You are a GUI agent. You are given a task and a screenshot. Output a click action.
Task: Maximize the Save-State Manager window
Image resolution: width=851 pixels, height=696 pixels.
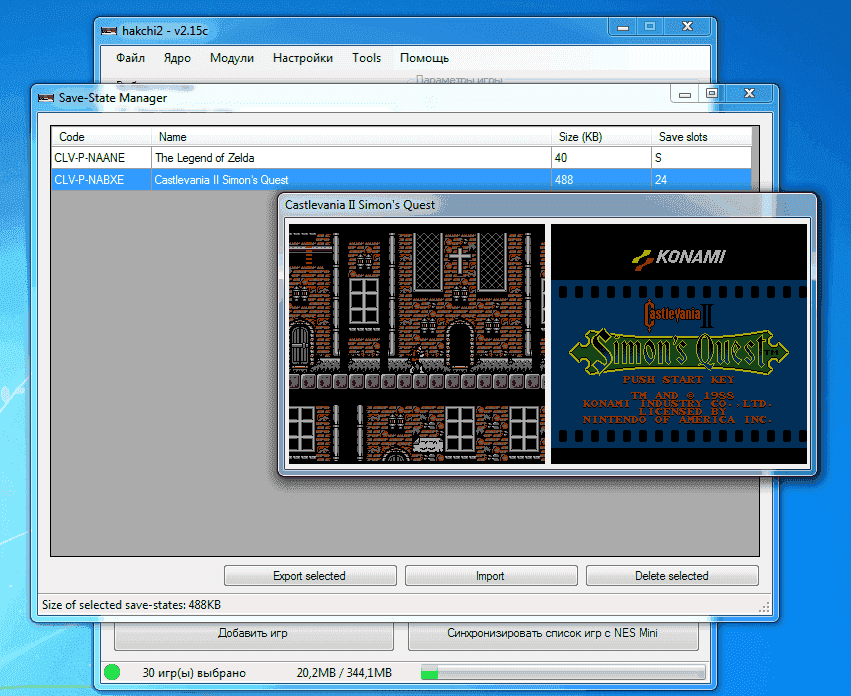pyautogui.click(x=712, y=93)
